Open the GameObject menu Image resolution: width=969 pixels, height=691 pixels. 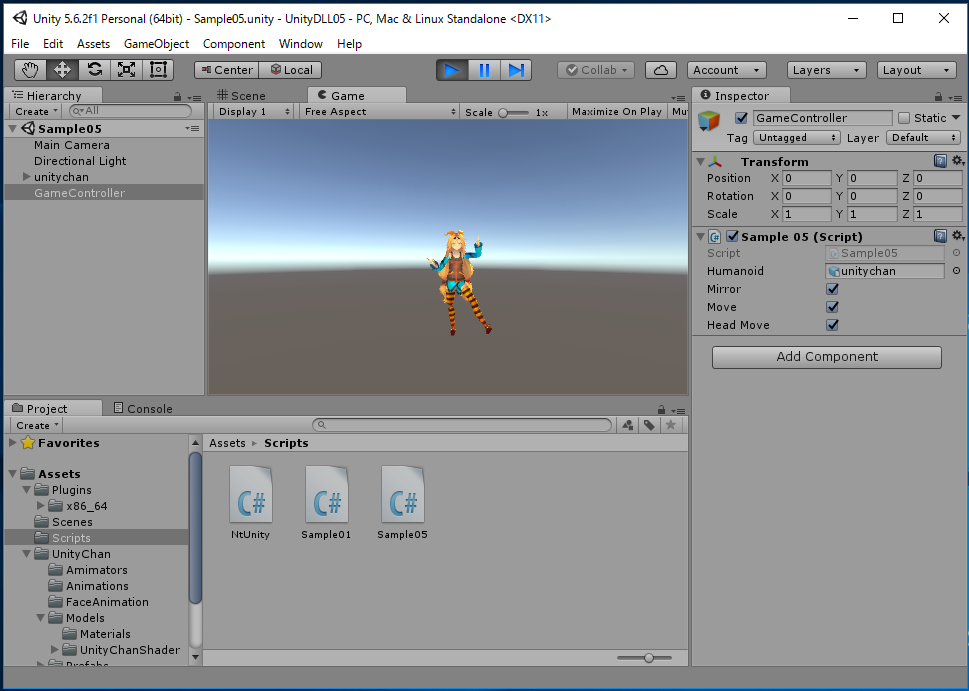pyautogui.click(x=156, y=44)
